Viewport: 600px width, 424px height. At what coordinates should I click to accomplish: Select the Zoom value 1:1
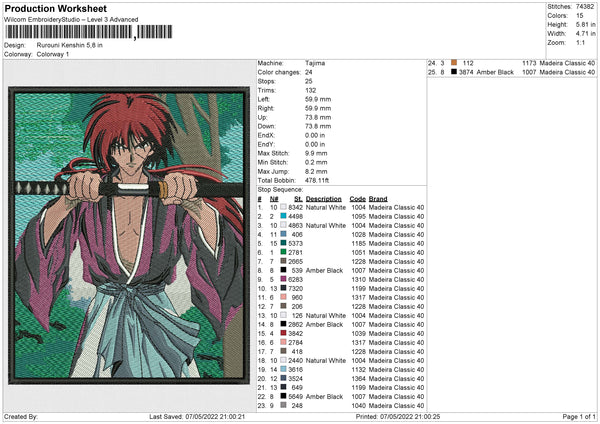[580, 42]
